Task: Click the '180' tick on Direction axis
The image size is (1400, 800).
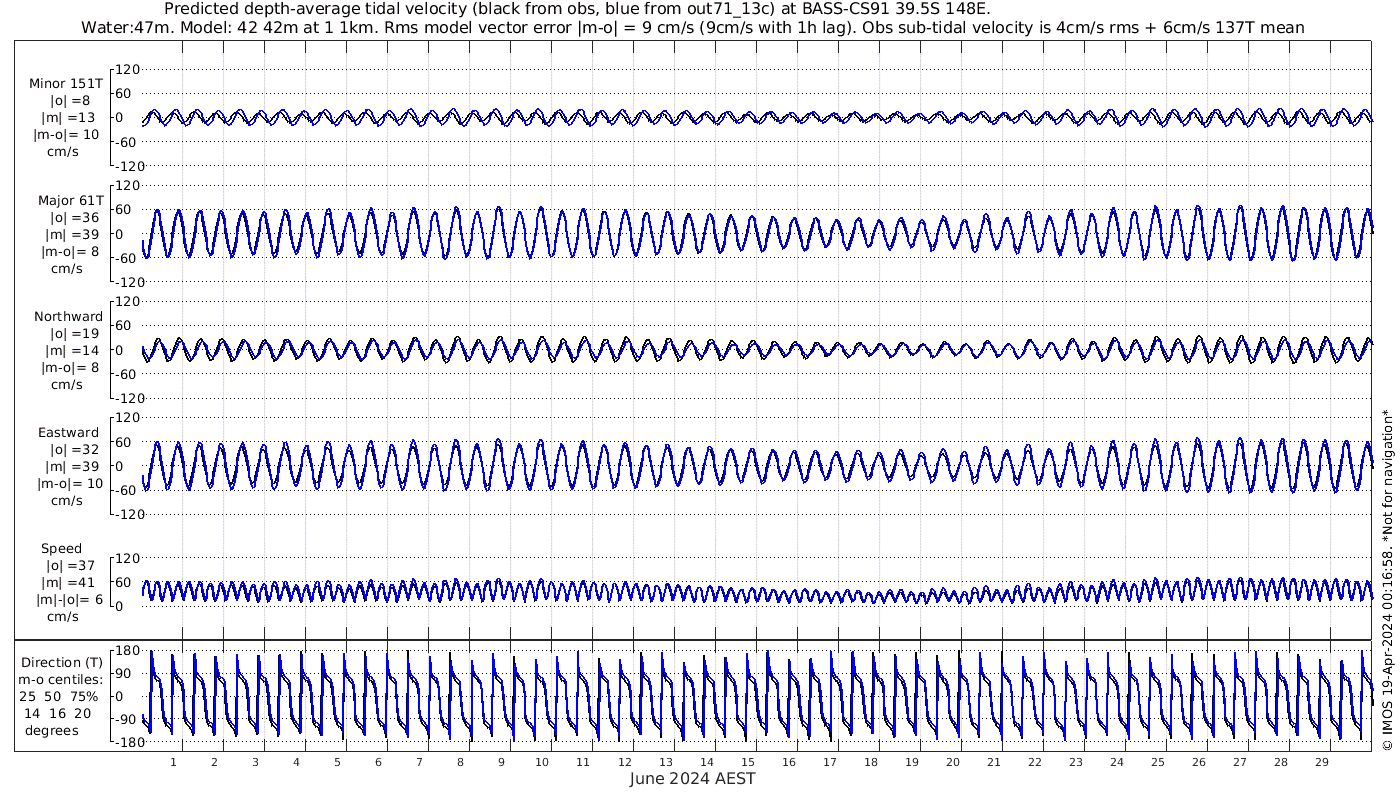Action: point(126,651)
